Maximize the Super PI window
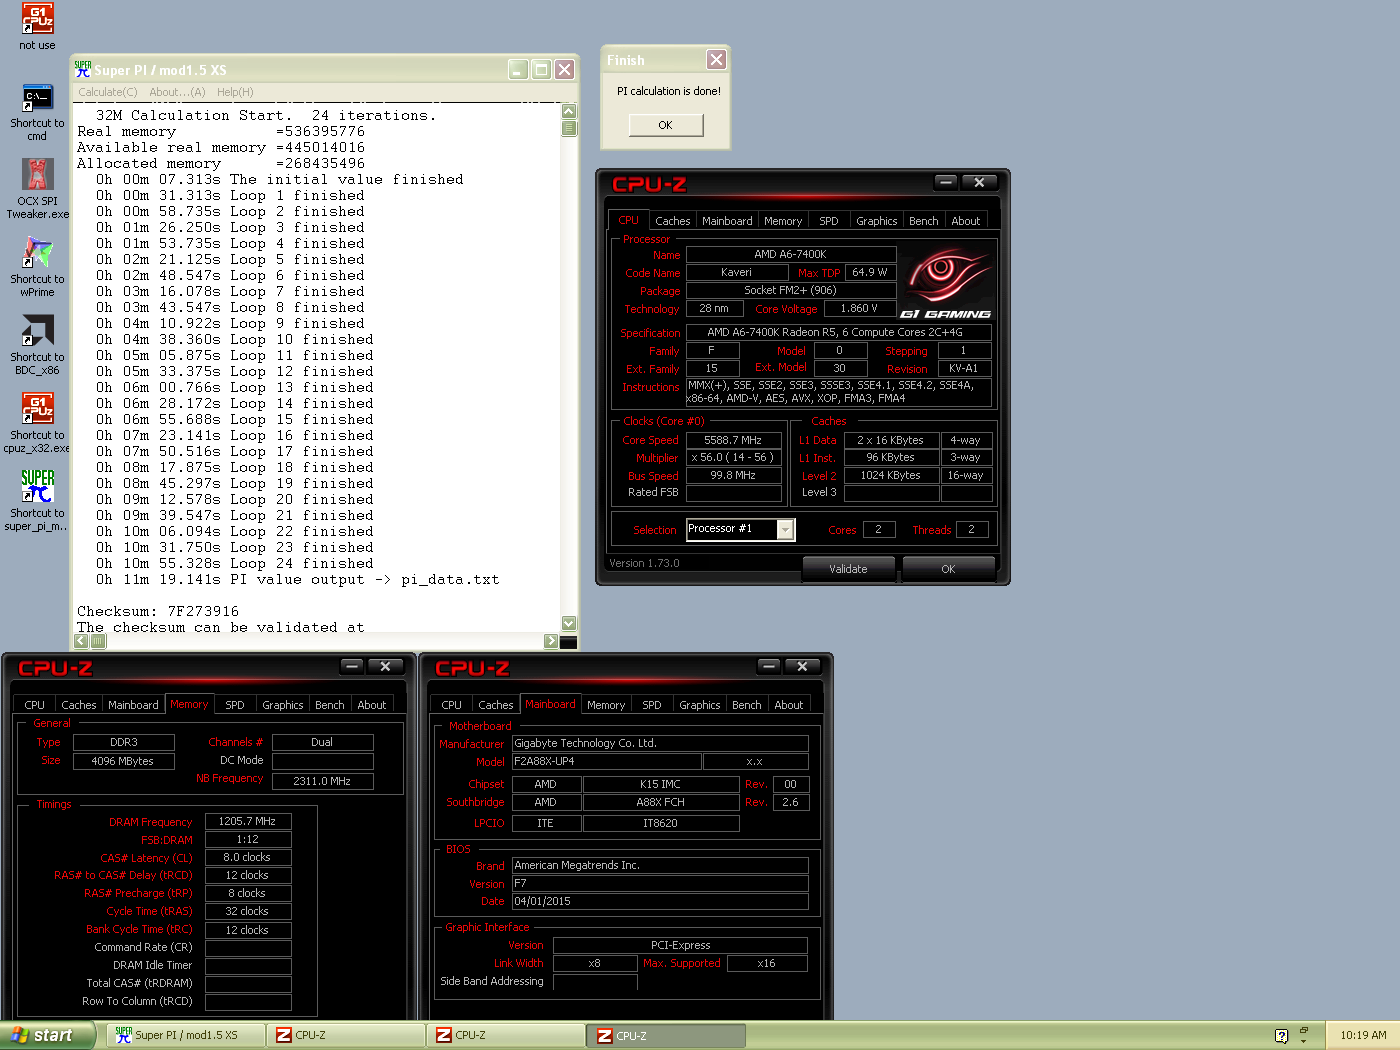The image size is (1400, 1050). point(541,69)
